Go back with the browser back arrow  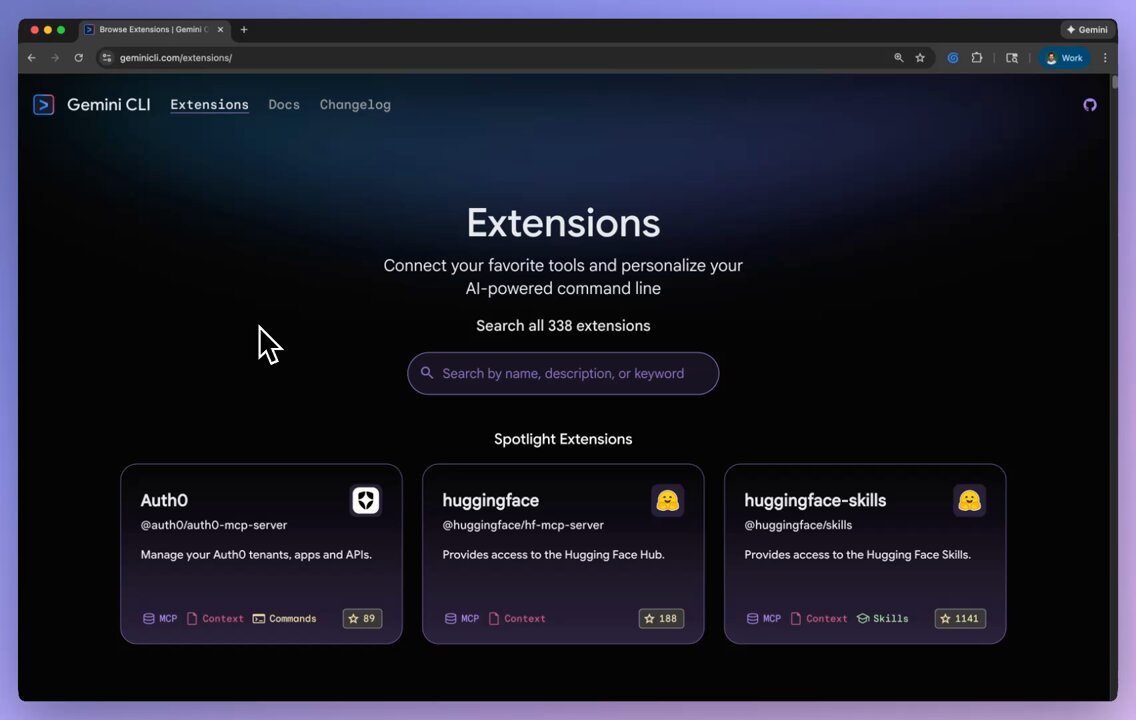(x=32, y=58)
